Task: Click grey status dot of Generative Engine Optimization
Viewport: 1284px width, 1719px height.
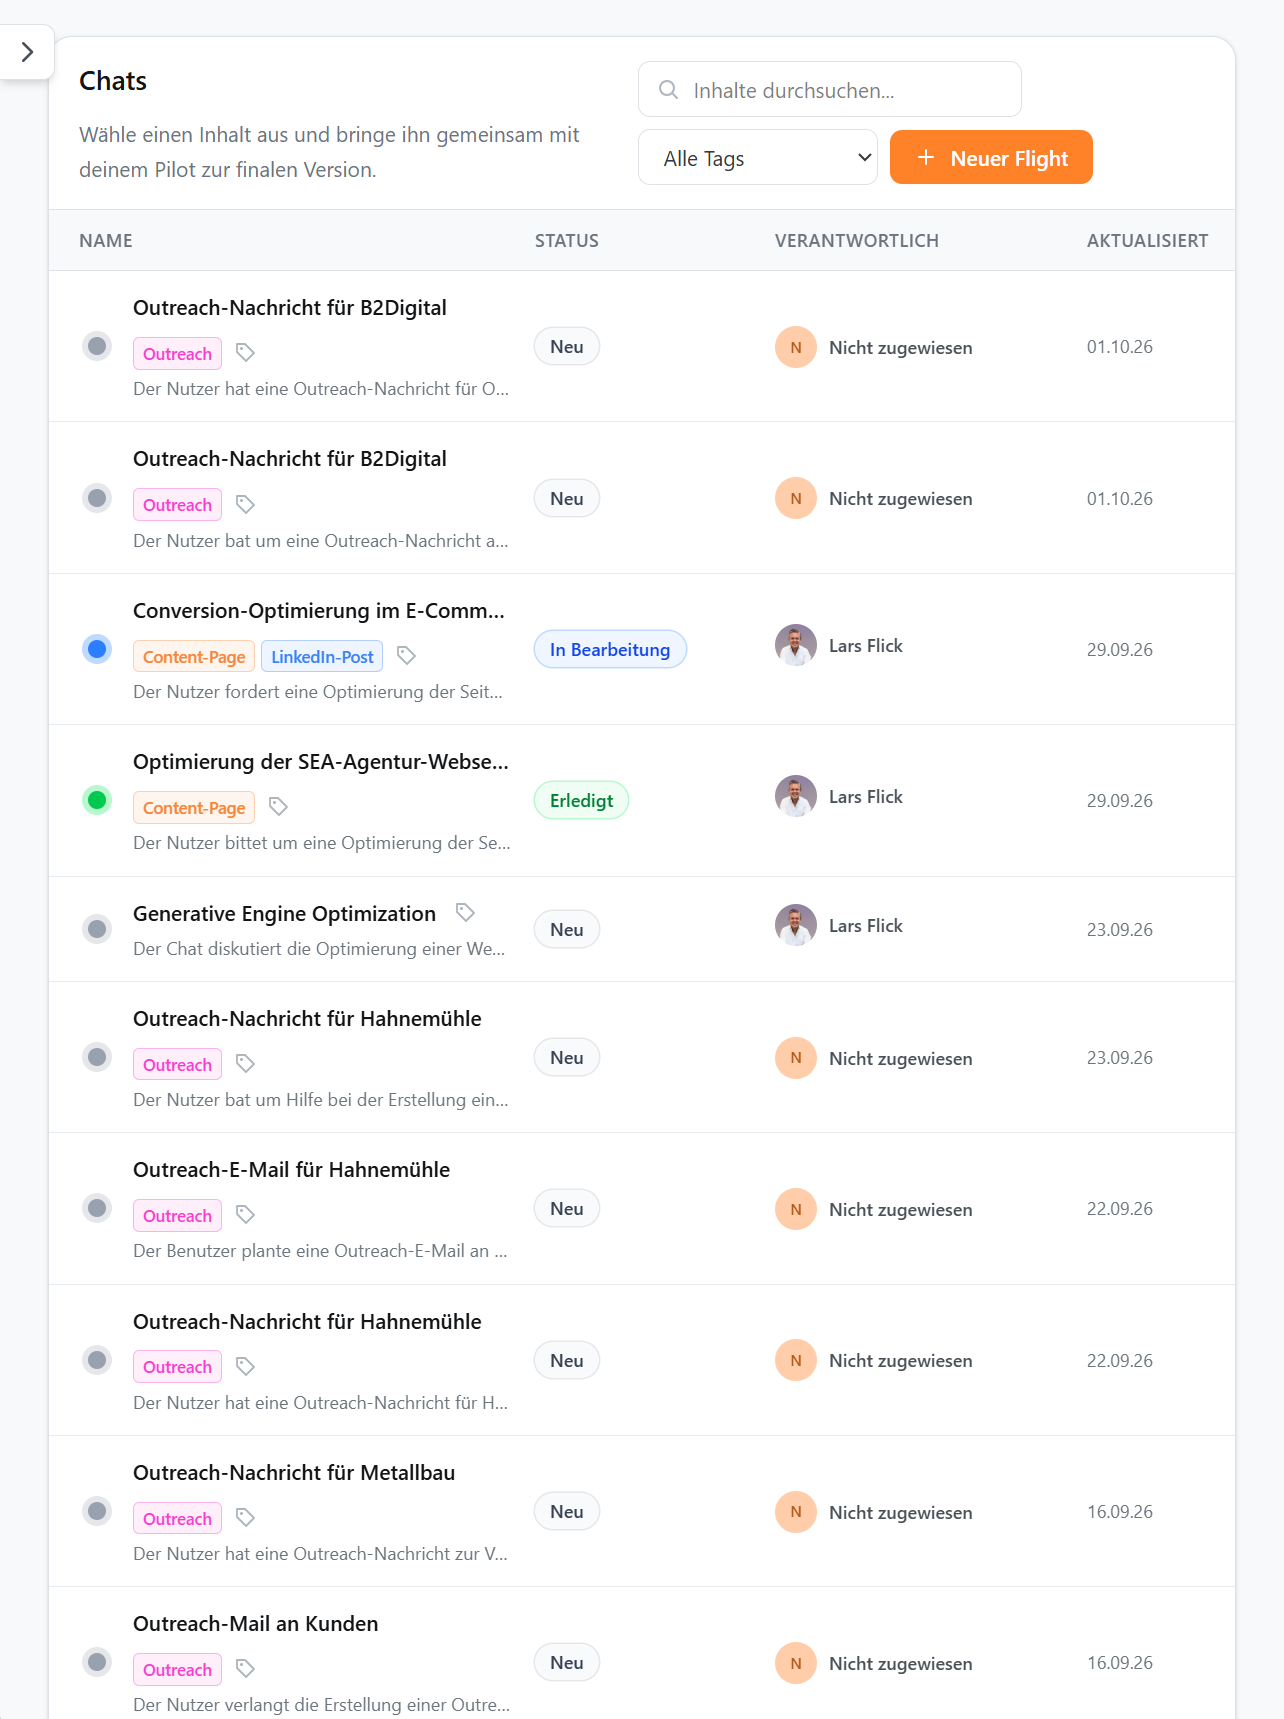Action: [97, 929]
